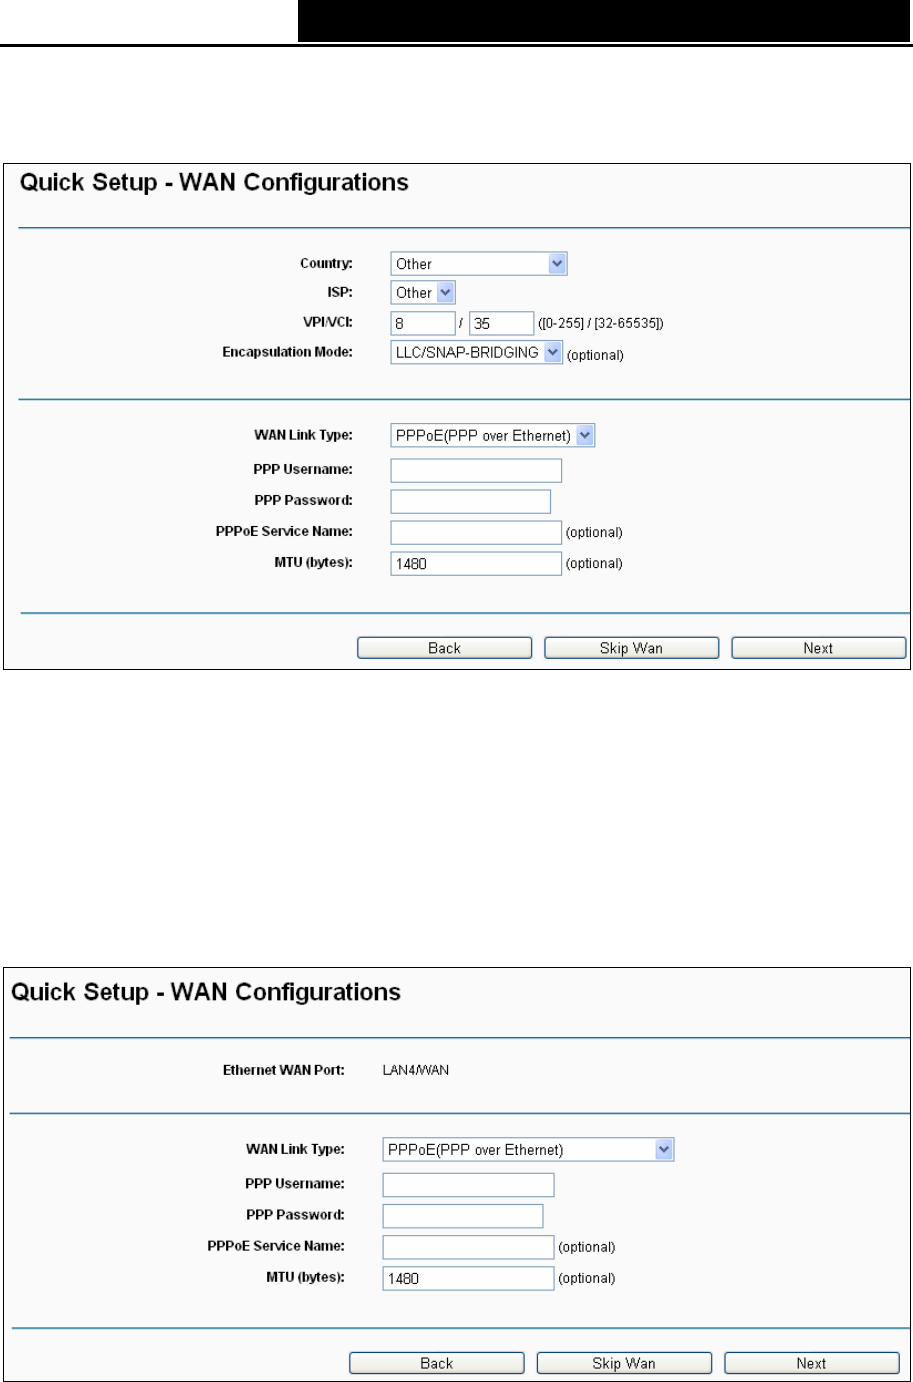The image size is (913, 1382).
Task: Click Next button in upper panel
Action: tap(818, 648)
